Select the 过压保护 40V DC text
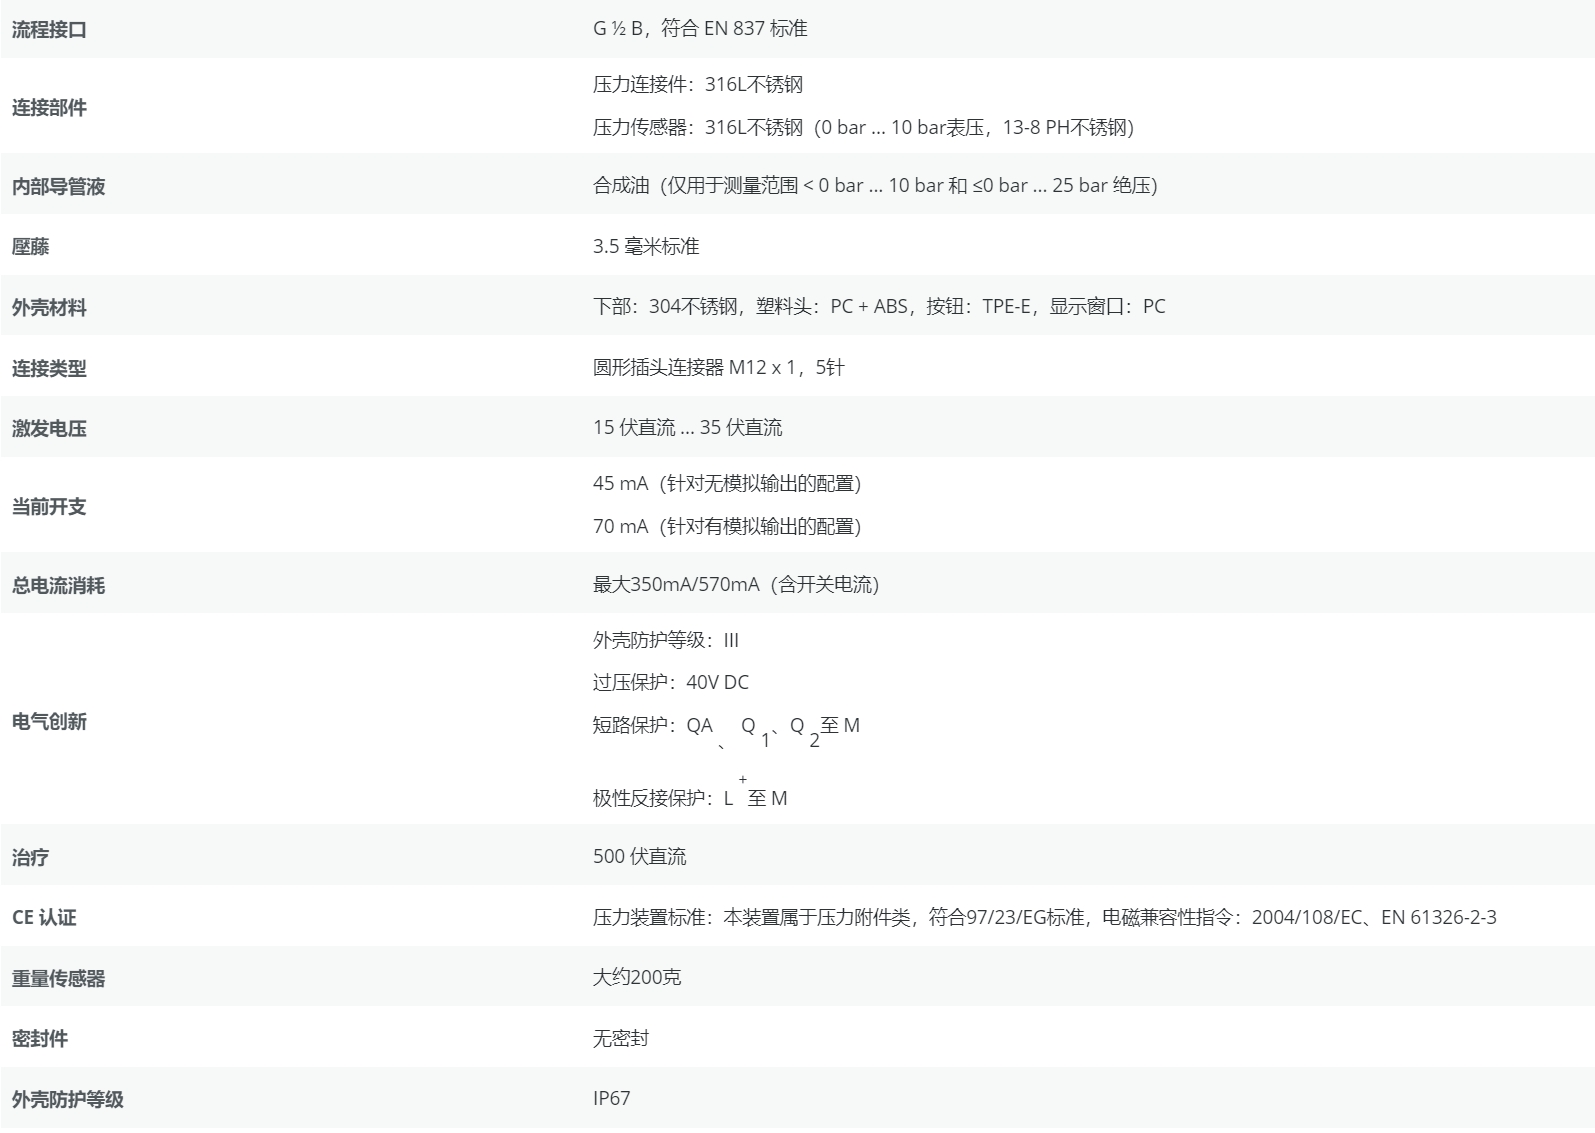Image resolution: width=1595 pixels, height=1133 pixels. point(670,683)
